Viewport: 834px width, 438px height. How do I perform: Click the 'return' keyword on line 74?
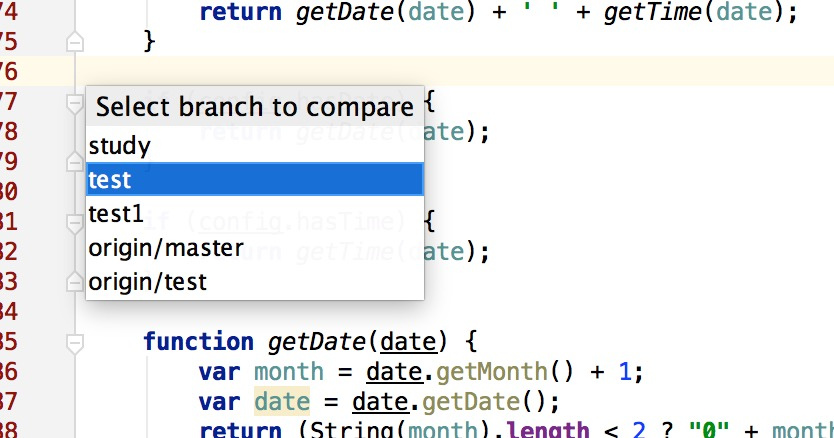coord(240,12)
